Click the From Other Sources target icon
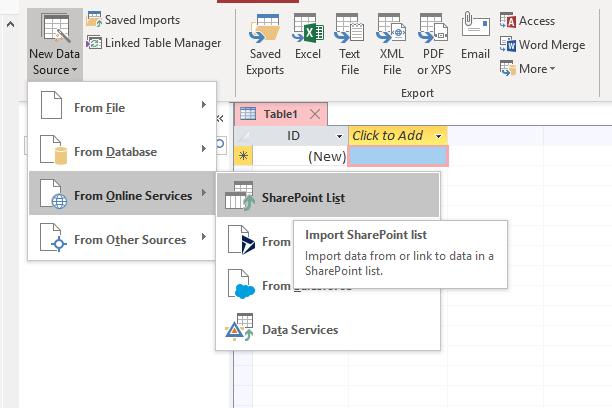Image resolution: width=612 pixels, height=408 pixels. (x=59, y=244)
